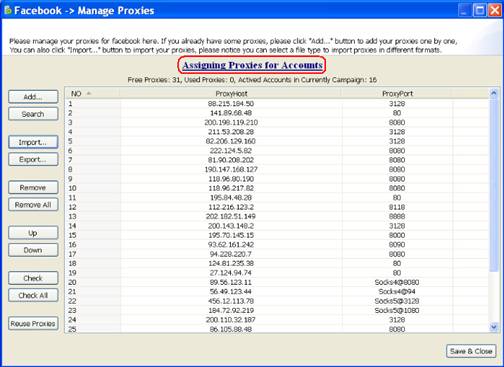Sort by the NO column header

coord(92,94)
